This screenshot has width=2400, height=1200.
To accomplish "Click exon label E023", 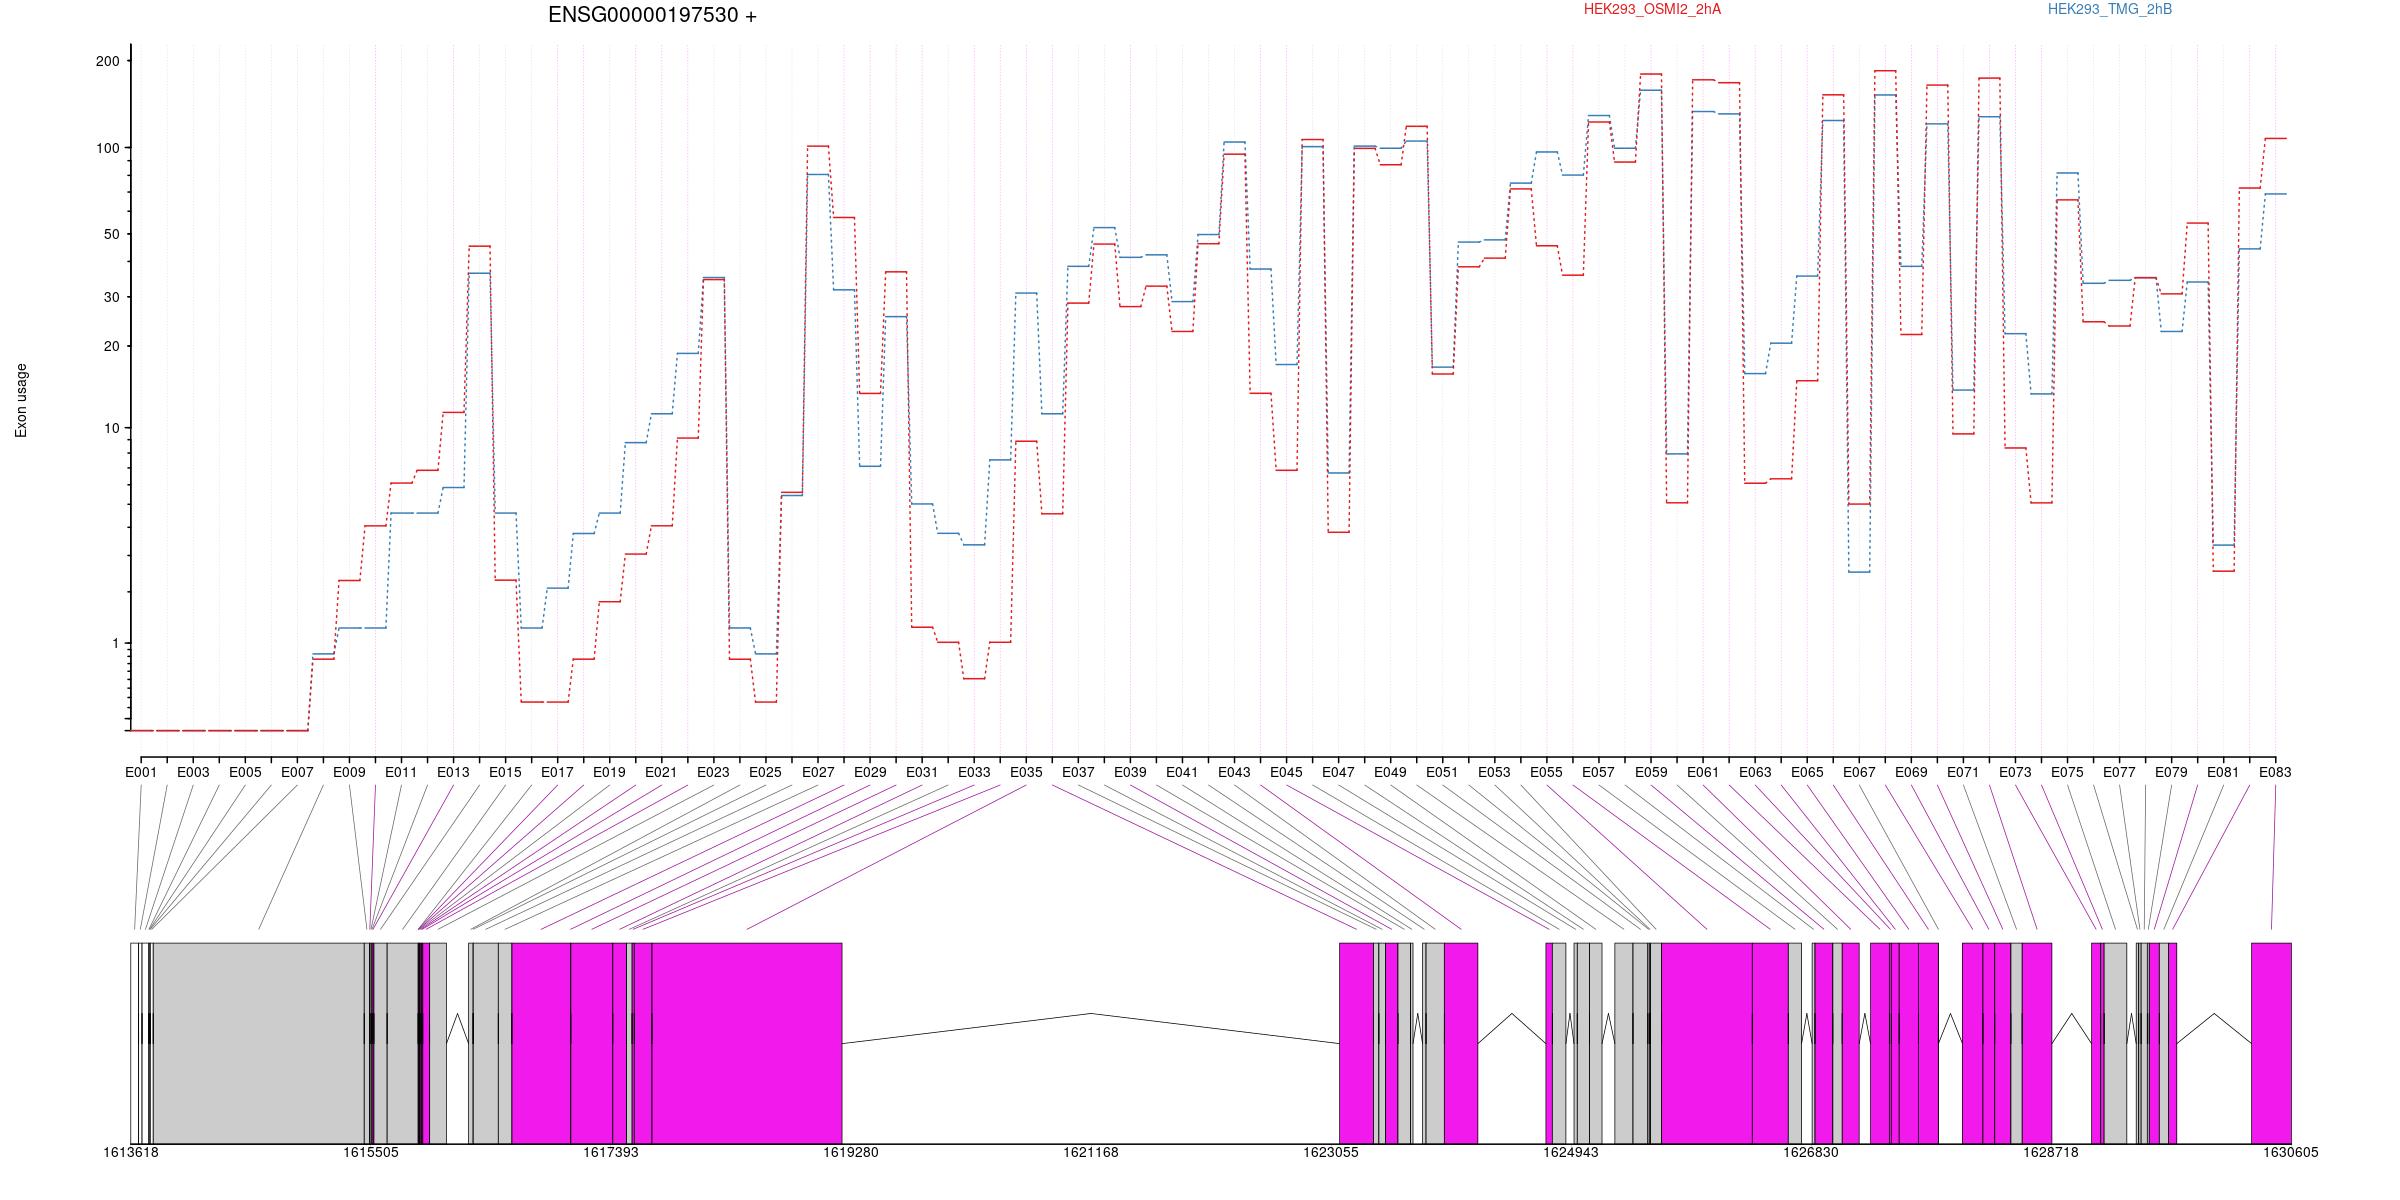I will 713,772.
